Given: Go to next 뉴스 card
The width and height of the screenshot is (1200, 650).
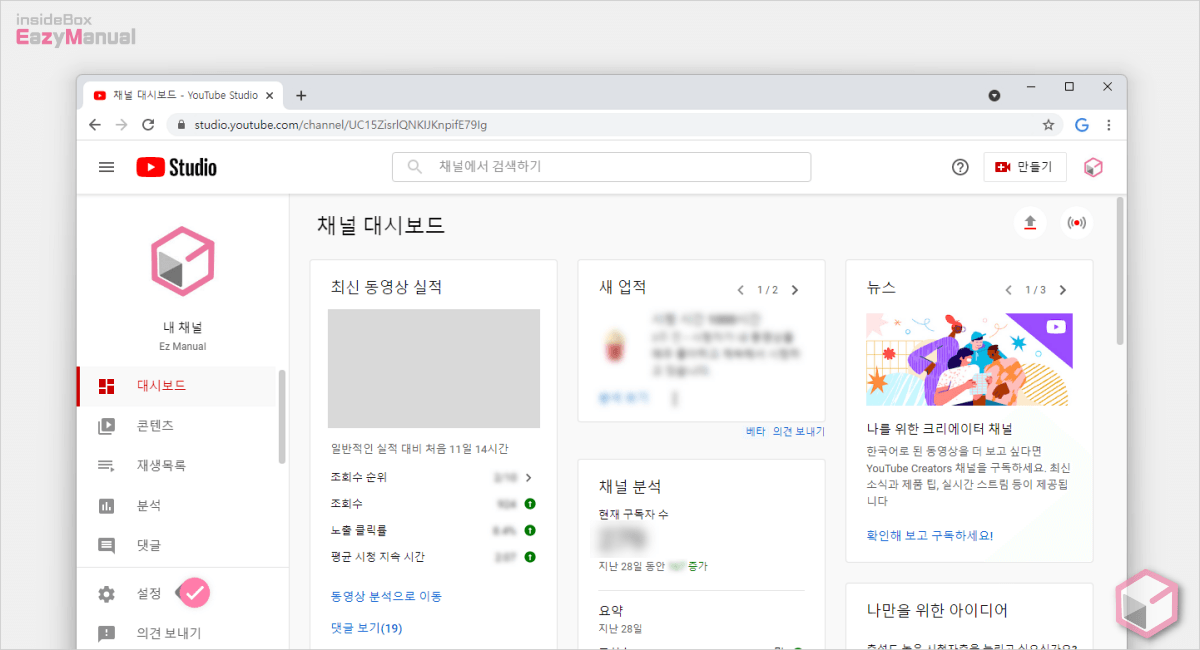Looking at the screenshot, I should click(x=1063, y=290).
